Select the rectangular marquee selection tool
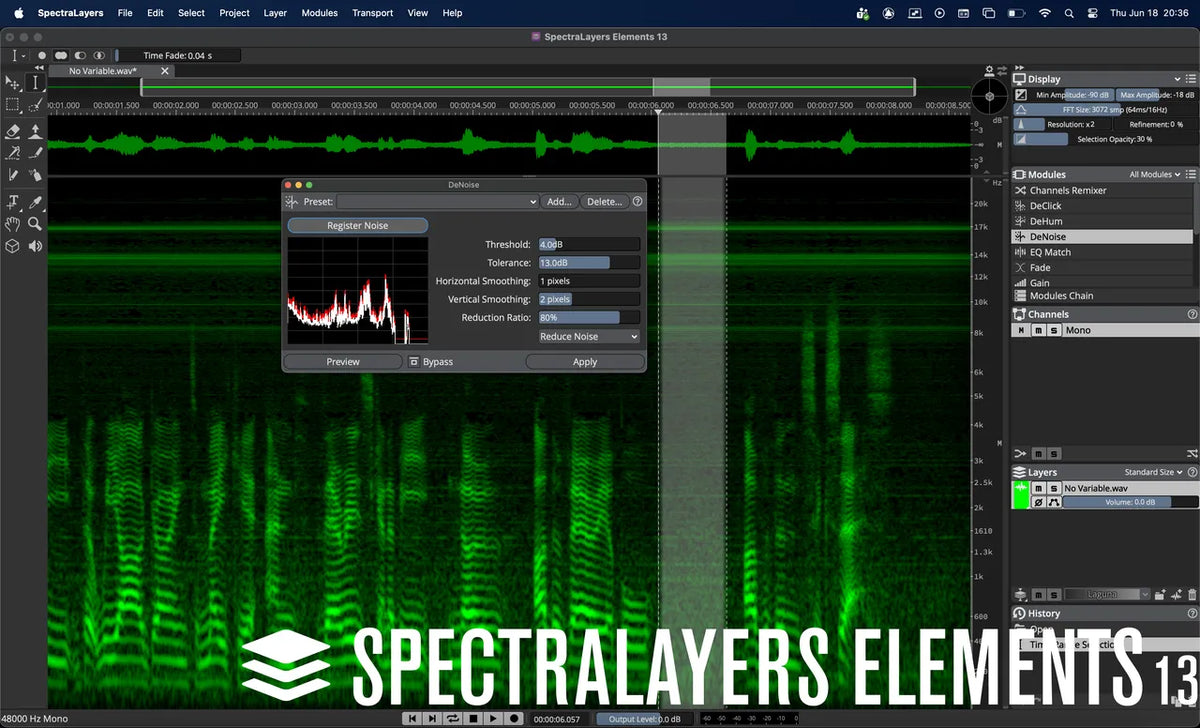This screenshot has width=1200, height=728. (12, 105)
